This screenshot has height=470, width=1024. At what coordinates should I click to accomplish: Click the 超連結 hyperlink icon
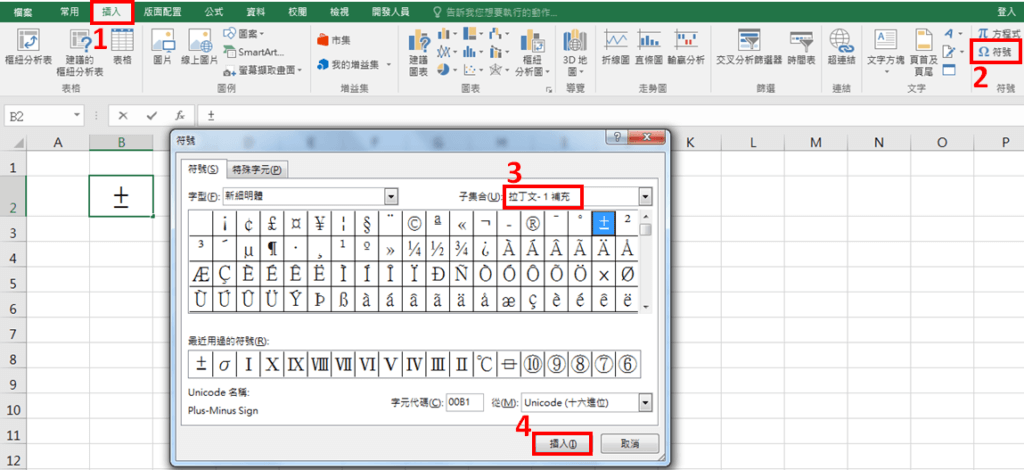click(x=841, y=47)
